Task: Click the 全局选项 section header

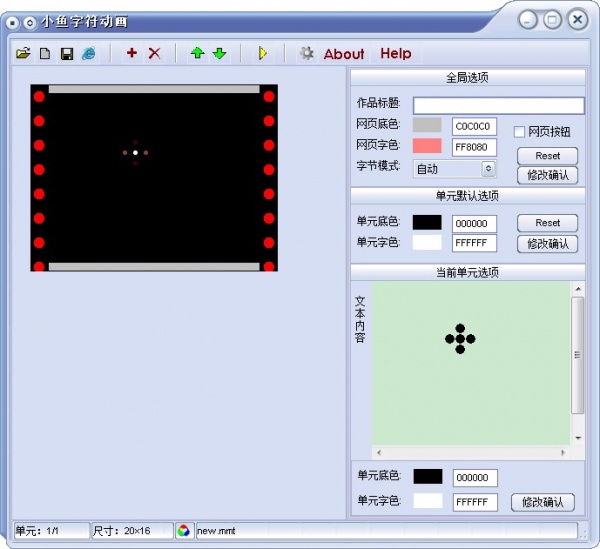Action: pyautogui.click(x=468, y=78)
